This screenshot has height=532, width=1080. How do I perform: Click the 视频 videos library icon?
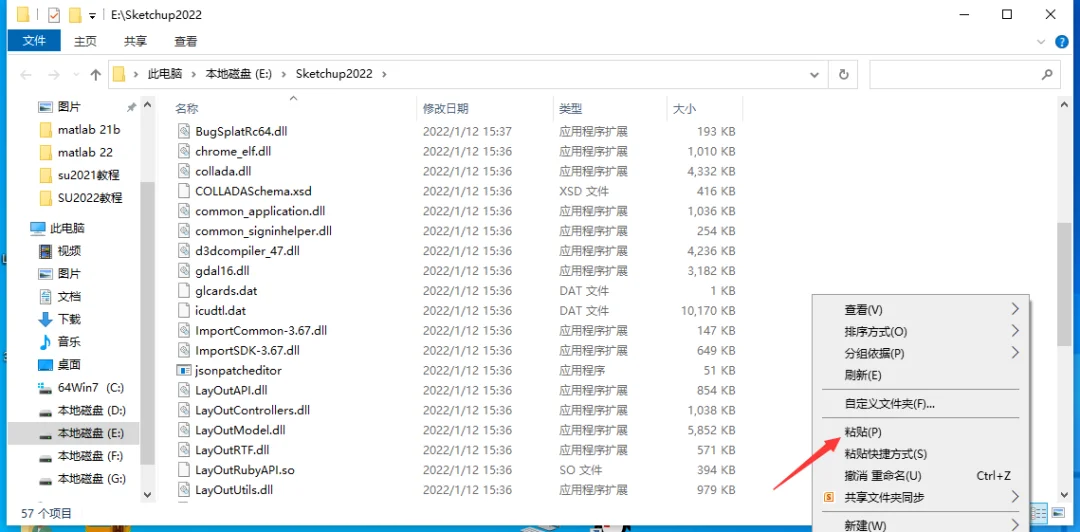pos(45,251)
